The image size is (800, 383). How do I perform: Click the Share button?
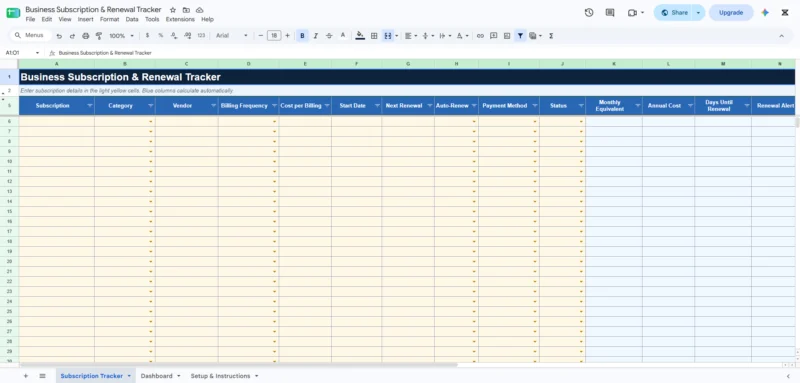click(x=673, y=13)
